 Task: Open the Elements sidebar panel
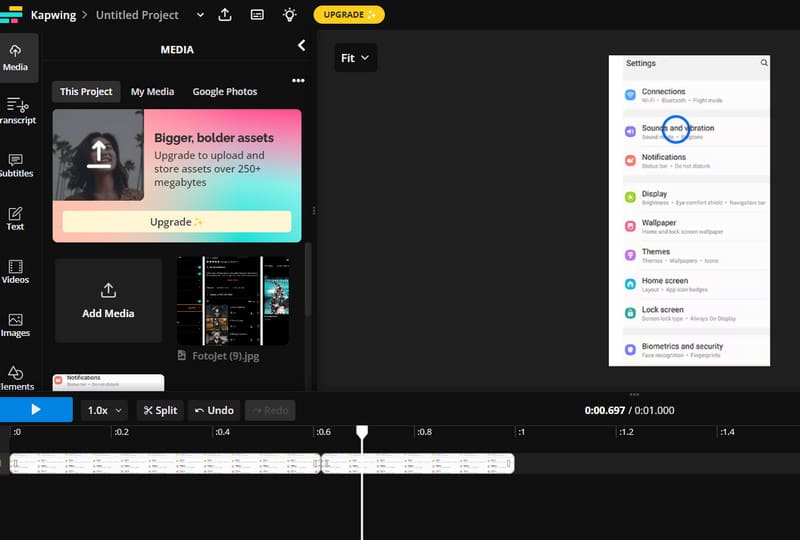point(15,378)
